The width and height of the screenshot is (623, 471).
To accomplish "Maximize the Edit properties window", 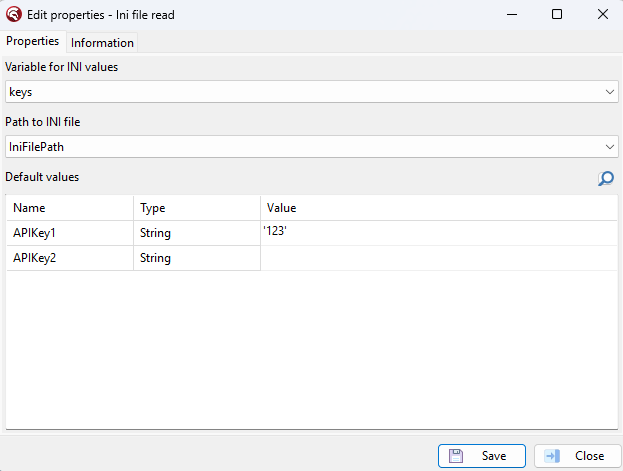I will pos(557,15).
